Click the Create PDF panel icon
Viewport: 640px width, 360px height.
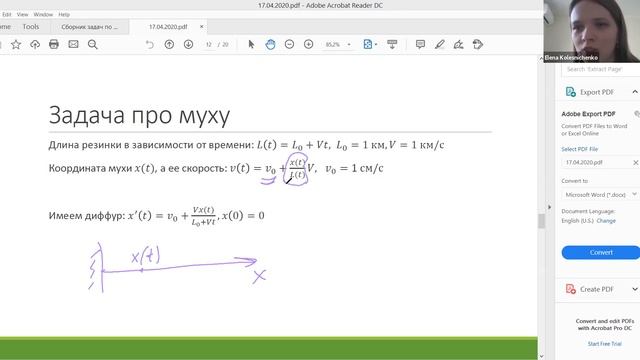coord(571,289)
